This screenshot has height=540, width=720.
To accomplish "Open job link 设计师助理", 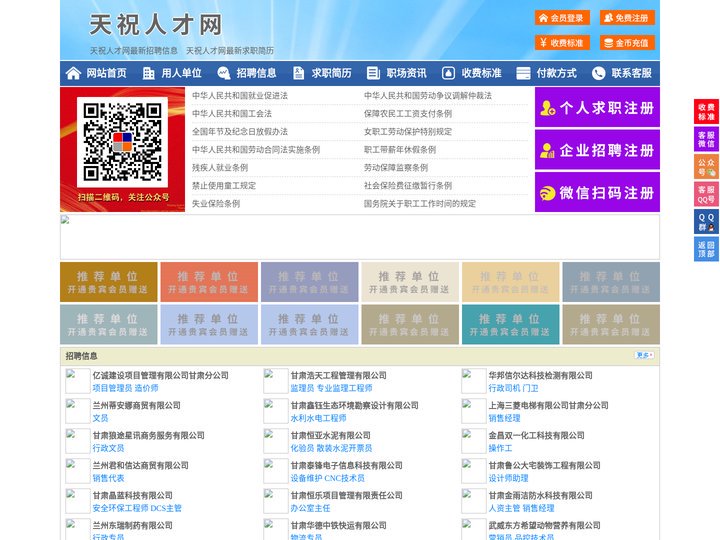I will click(508, 478).
